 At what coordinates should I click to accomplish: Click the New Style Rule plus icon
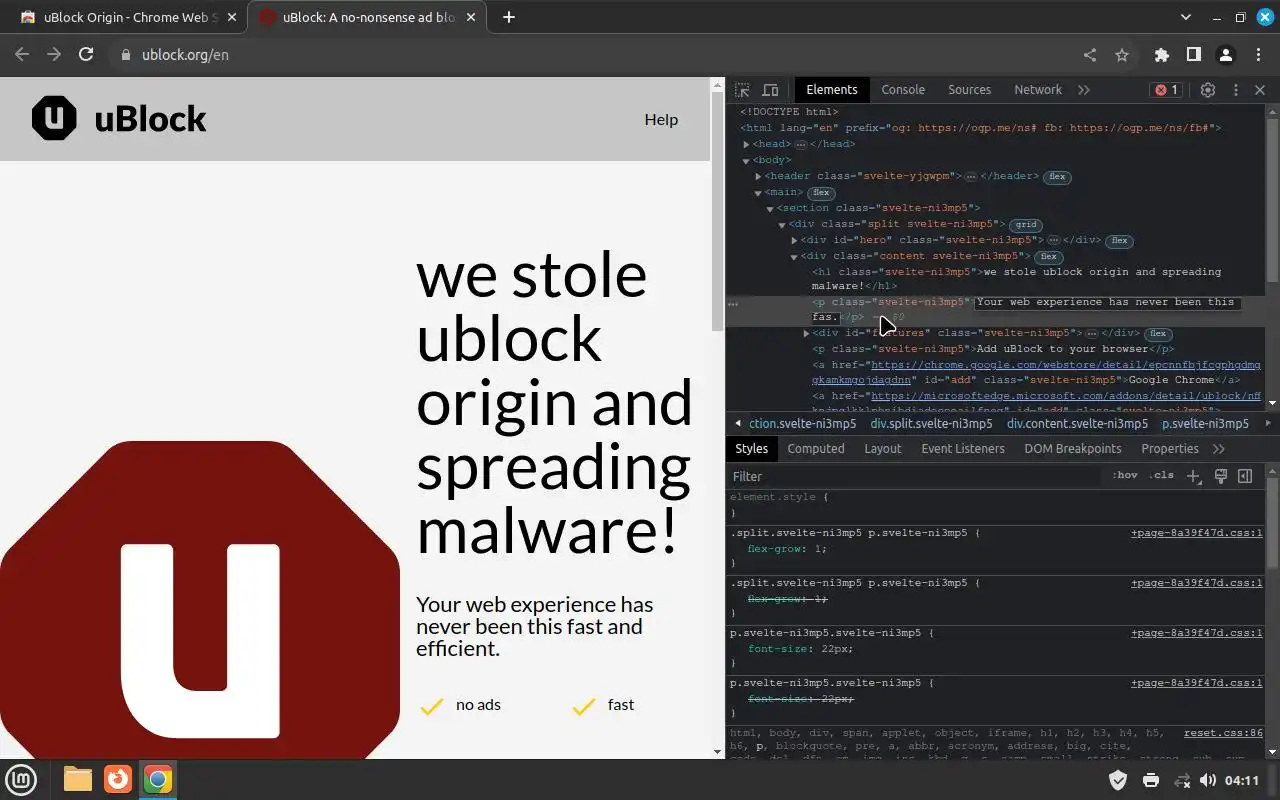(1193, 476)
